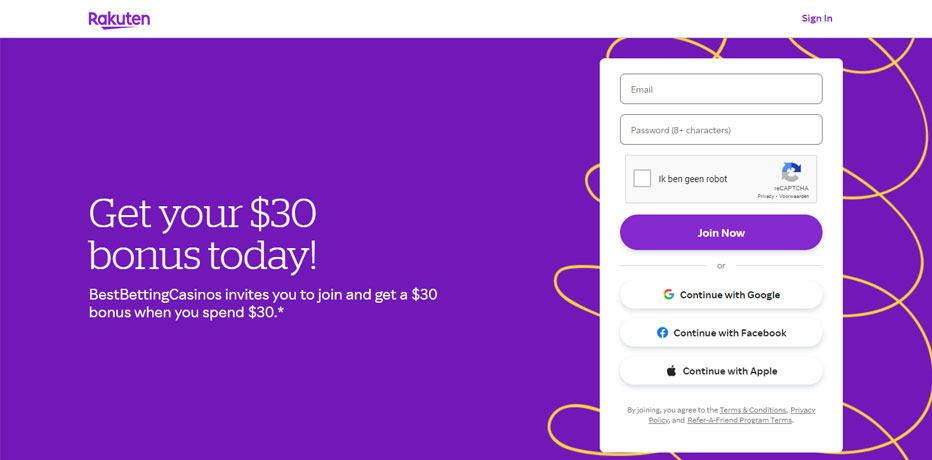Click the Apple logo icon
This screenshot has height=460, width=932.
pyautogui.click(x=671, y=371)
